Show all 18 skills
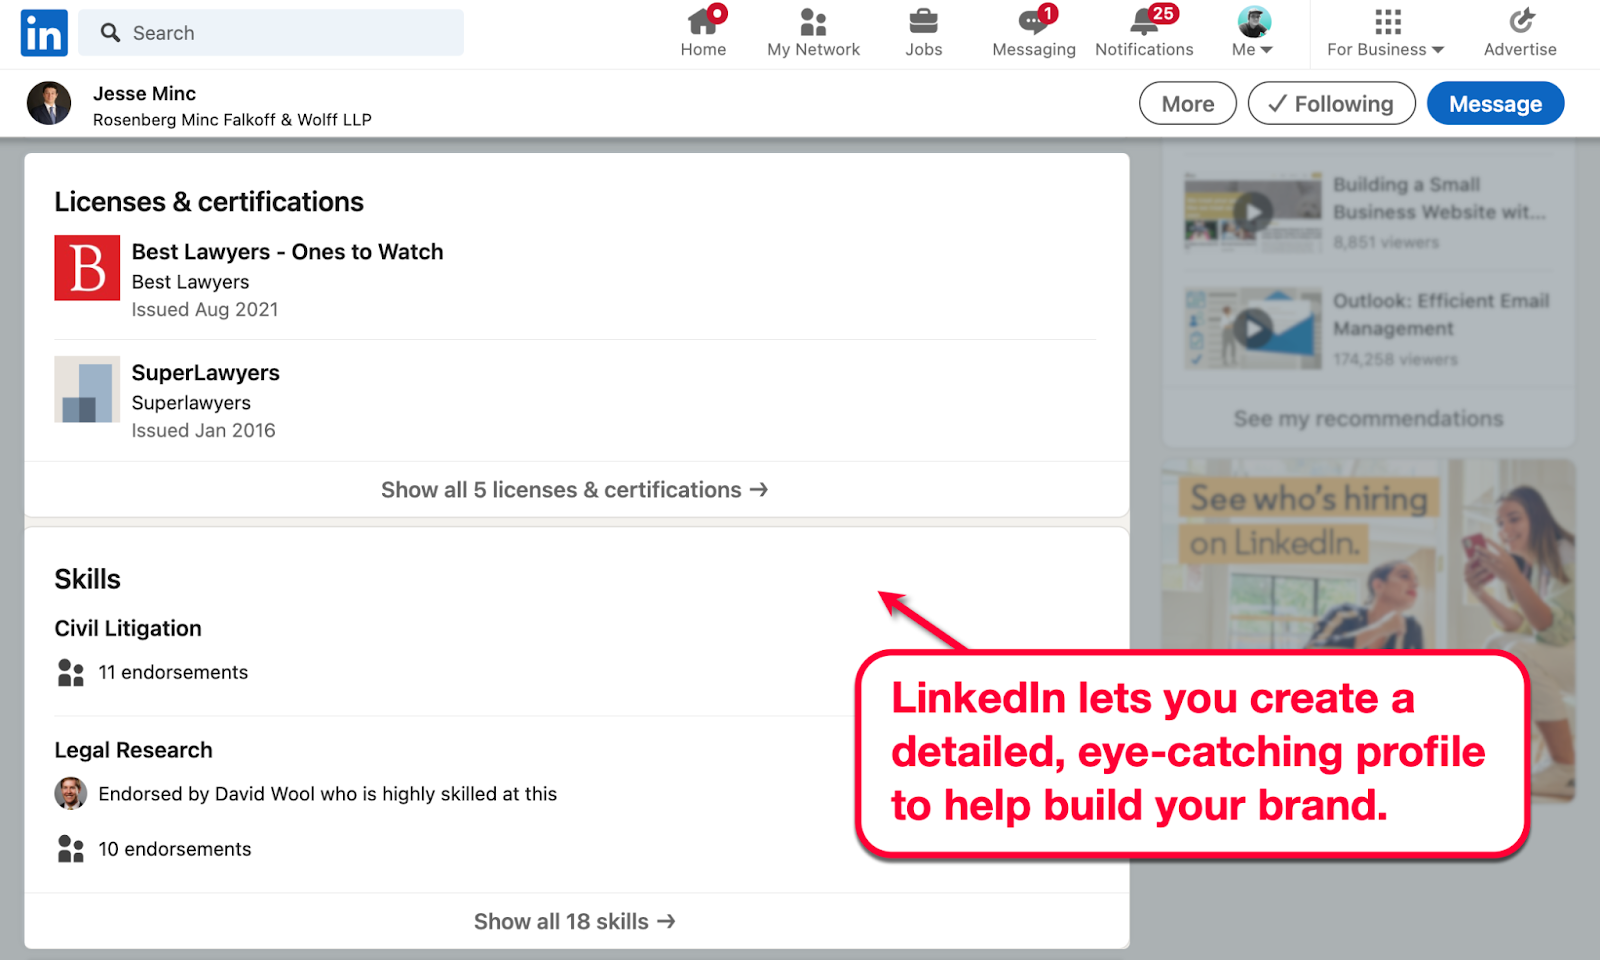The width and height of the screenshot is (1600, 960). tap(576, 922)
